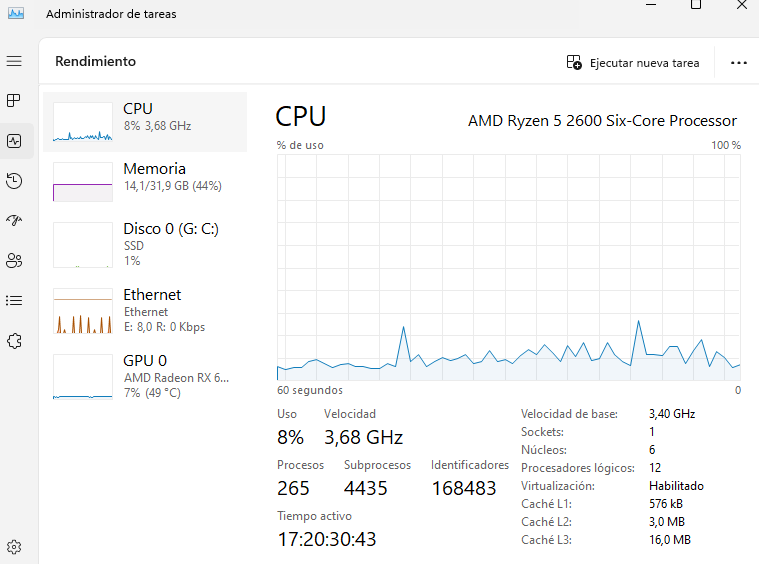Select GPU 0 AMD Radeon entry
This screenshot has width=759, height=564.
point(145,377)
